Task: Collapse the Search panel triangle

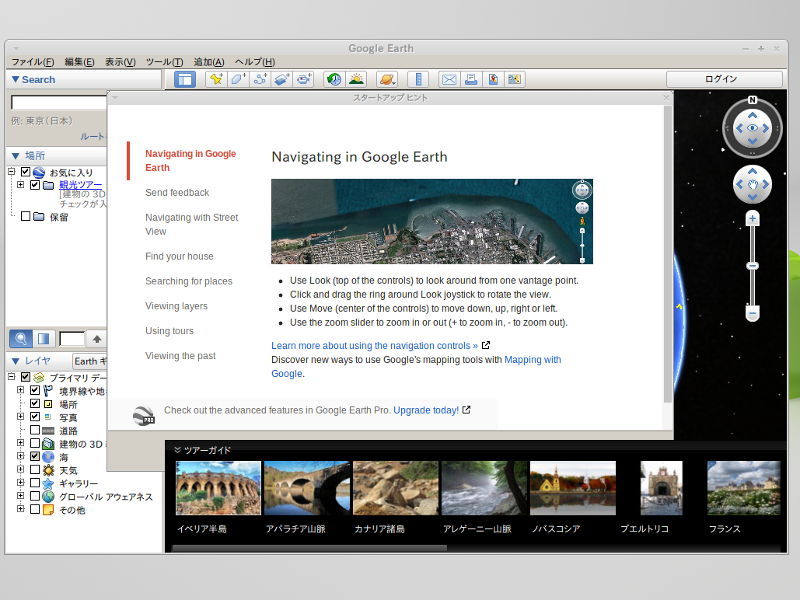Action: pos(15,80)
